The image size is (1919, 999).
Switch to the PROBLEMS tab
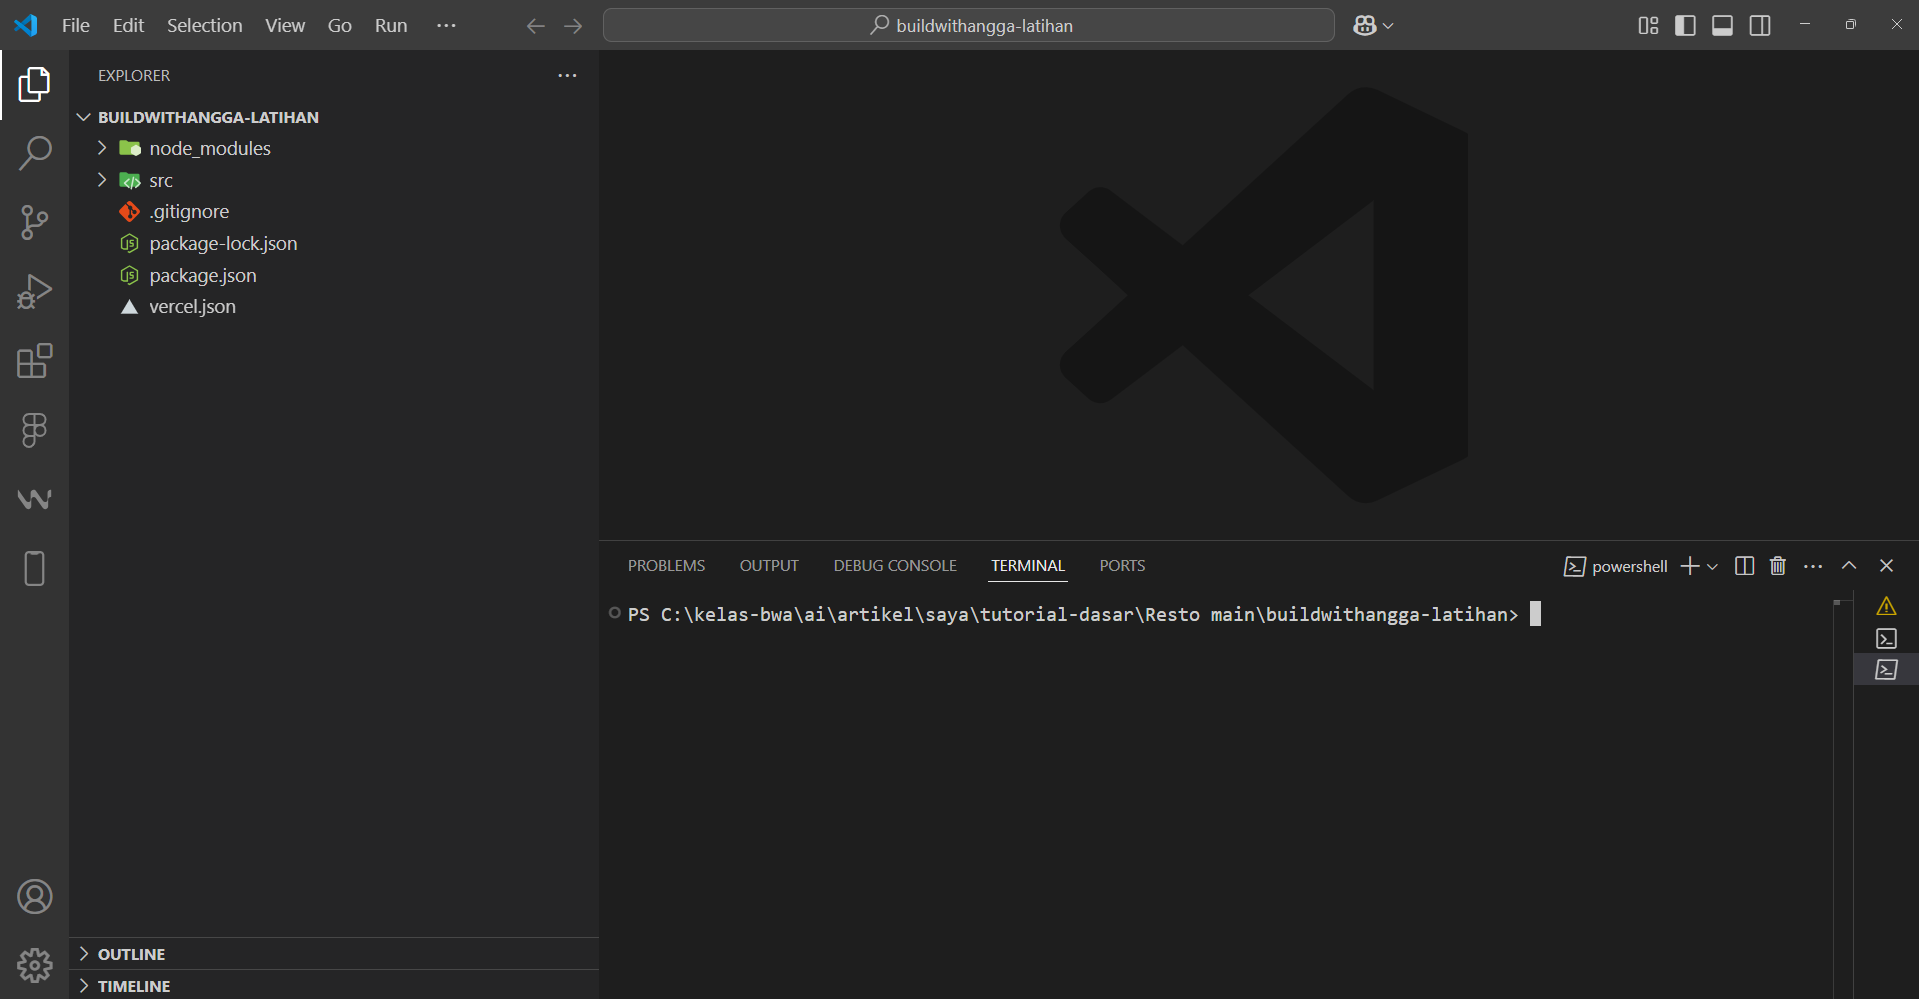tap(666, 566)
